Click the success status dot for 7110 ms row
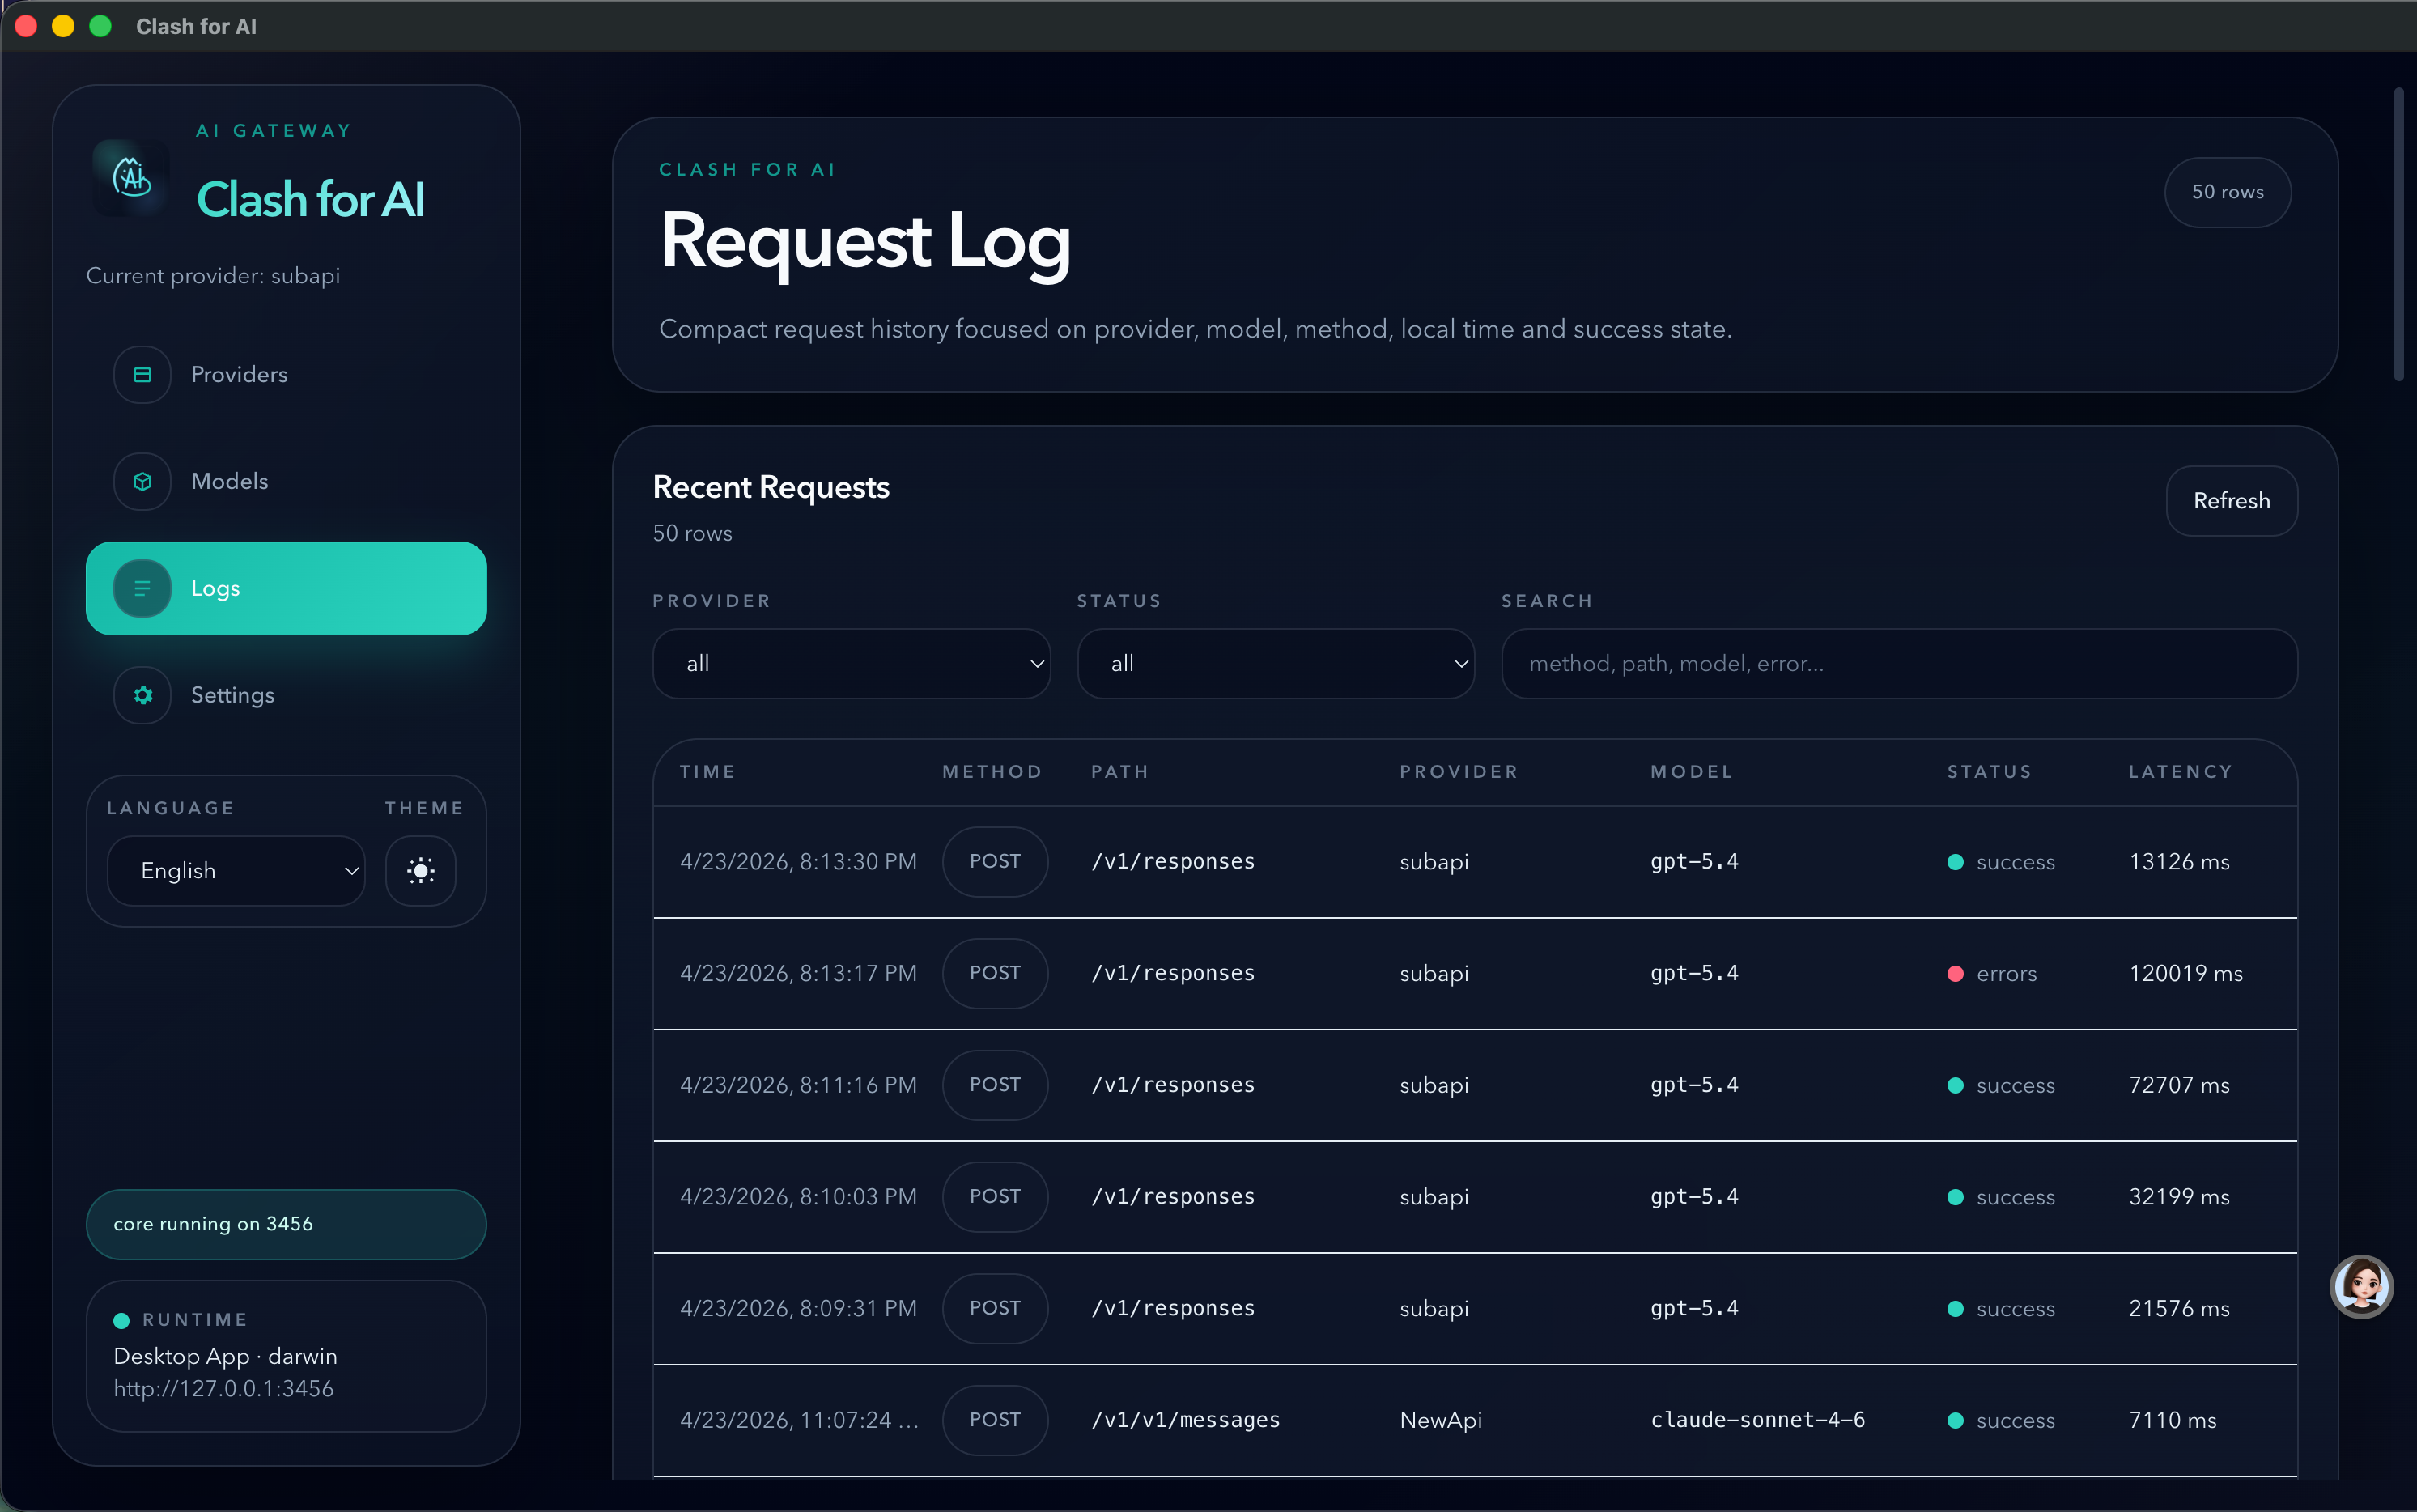This screenshot has width=2417, height=1512. tap(1955, 1421)
